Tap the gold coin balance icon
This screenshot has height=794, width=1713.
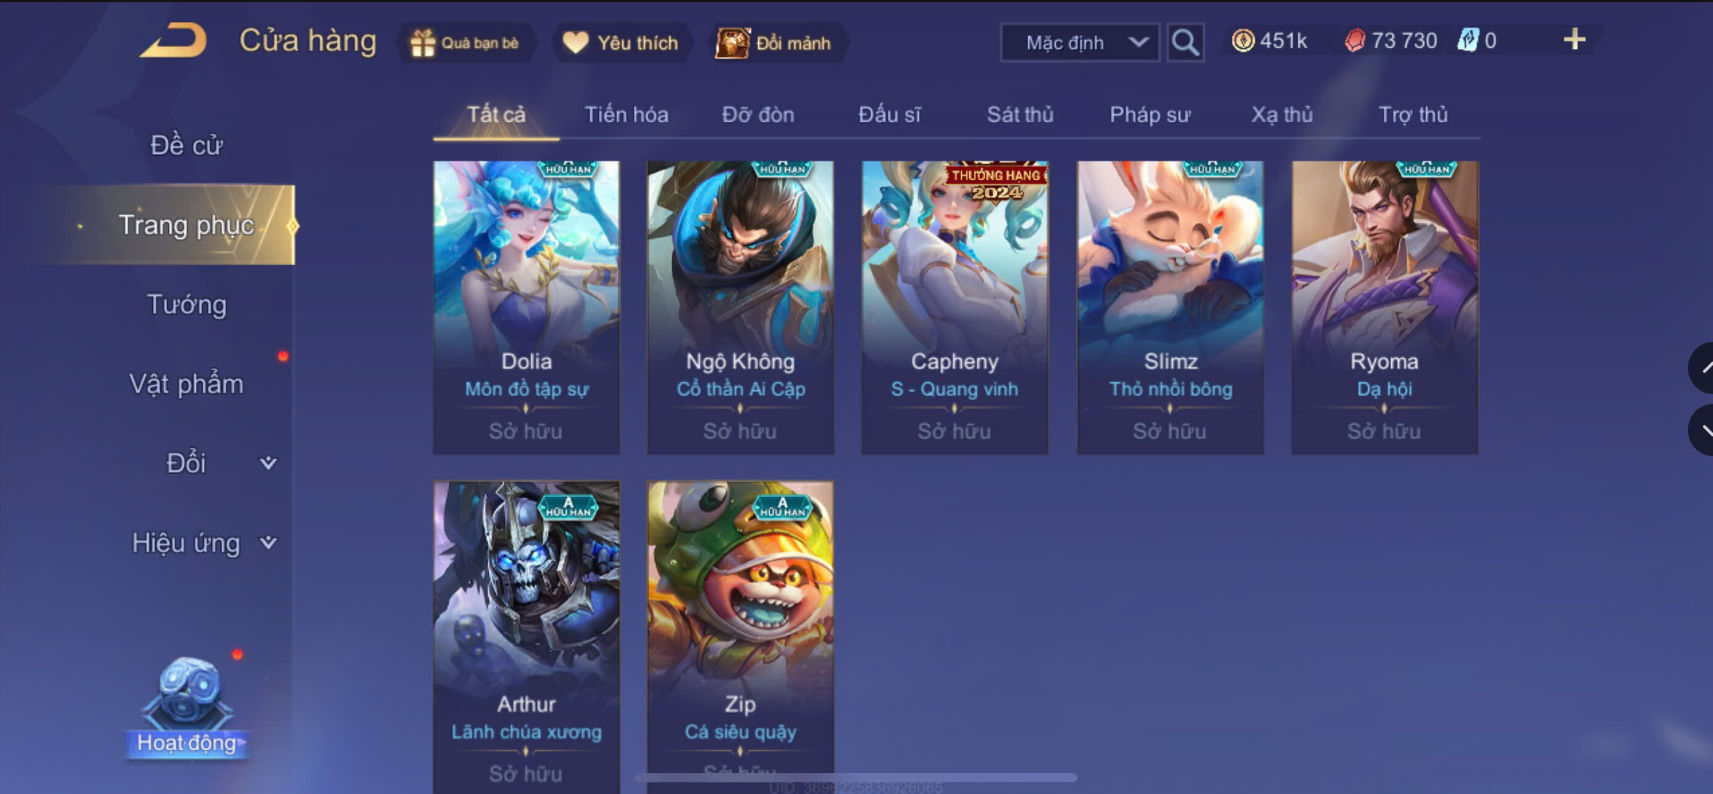[1242, 41]
